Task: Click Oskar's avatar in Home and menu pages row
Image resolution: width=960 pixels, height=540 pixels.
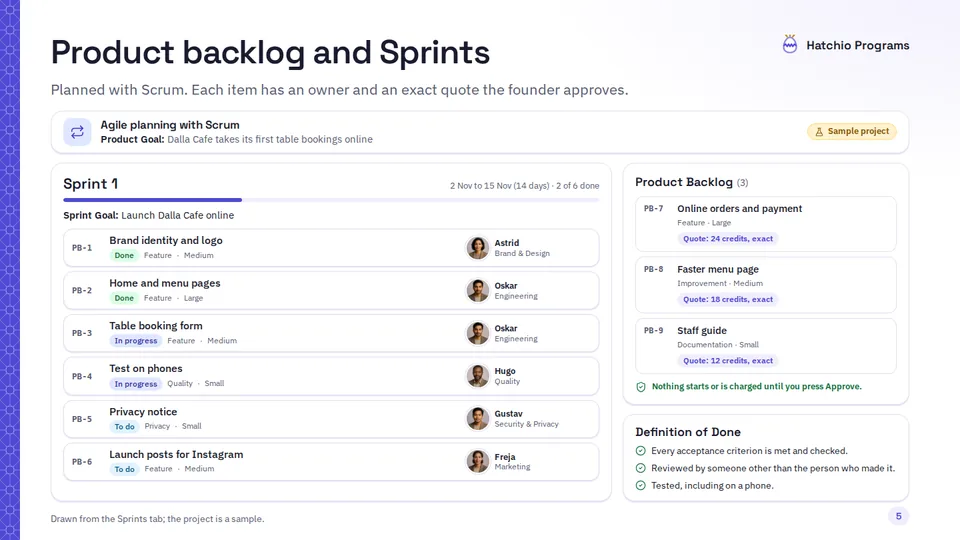Action: (x=478, y=291)
